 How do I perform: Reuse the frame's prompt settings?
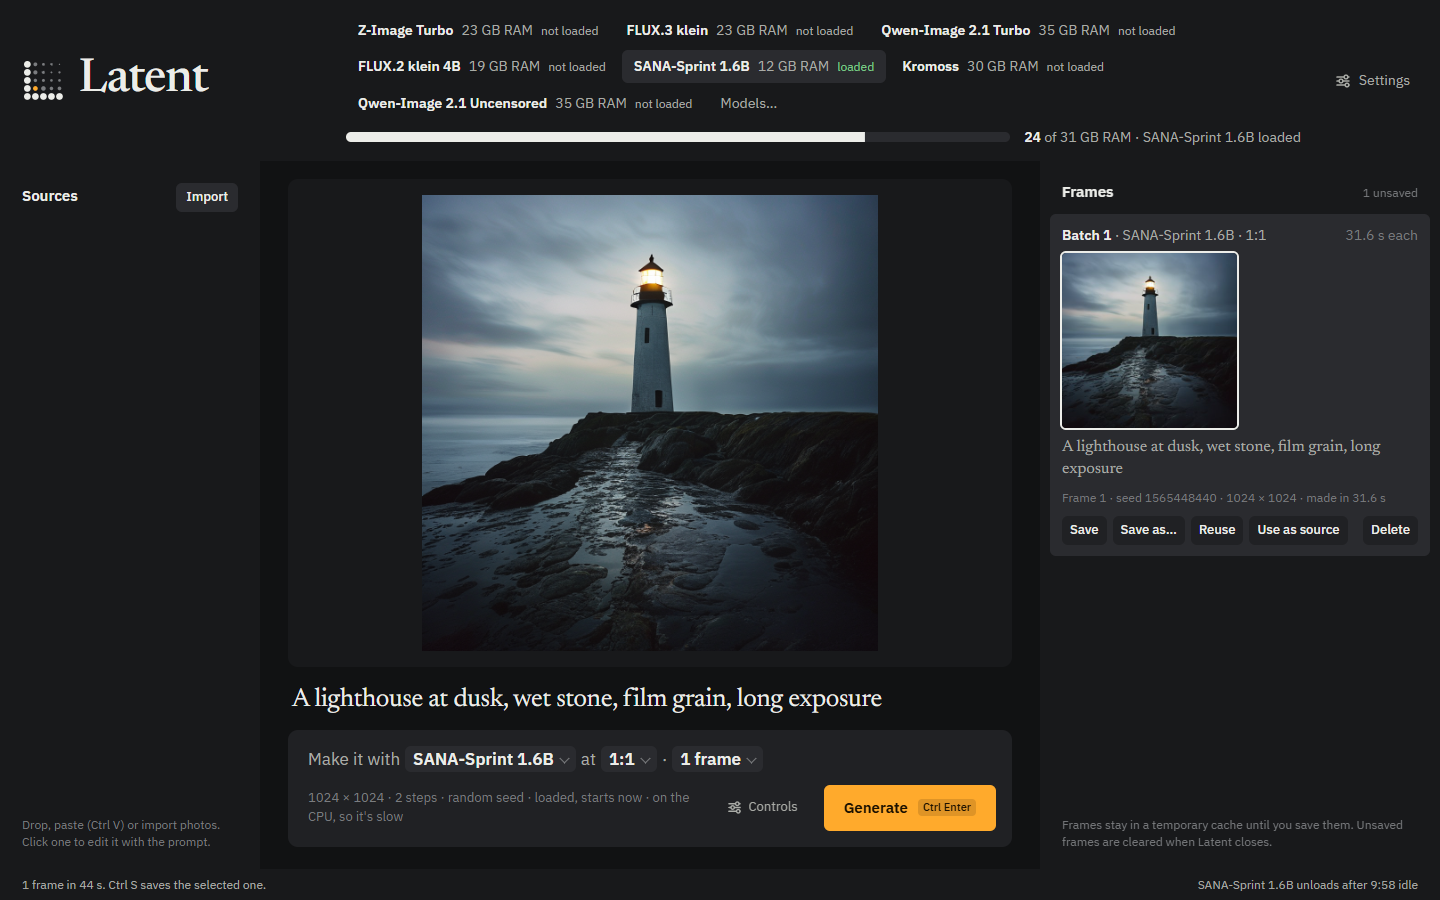click(x=1217, y=530)
